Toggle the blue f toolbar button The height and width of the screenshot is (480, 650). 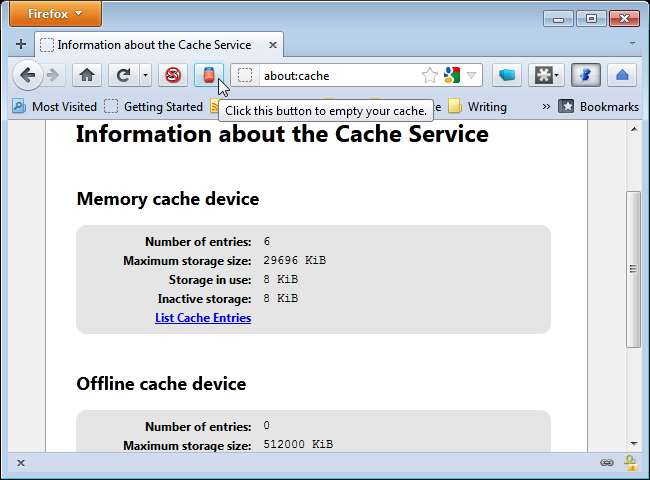585,75
